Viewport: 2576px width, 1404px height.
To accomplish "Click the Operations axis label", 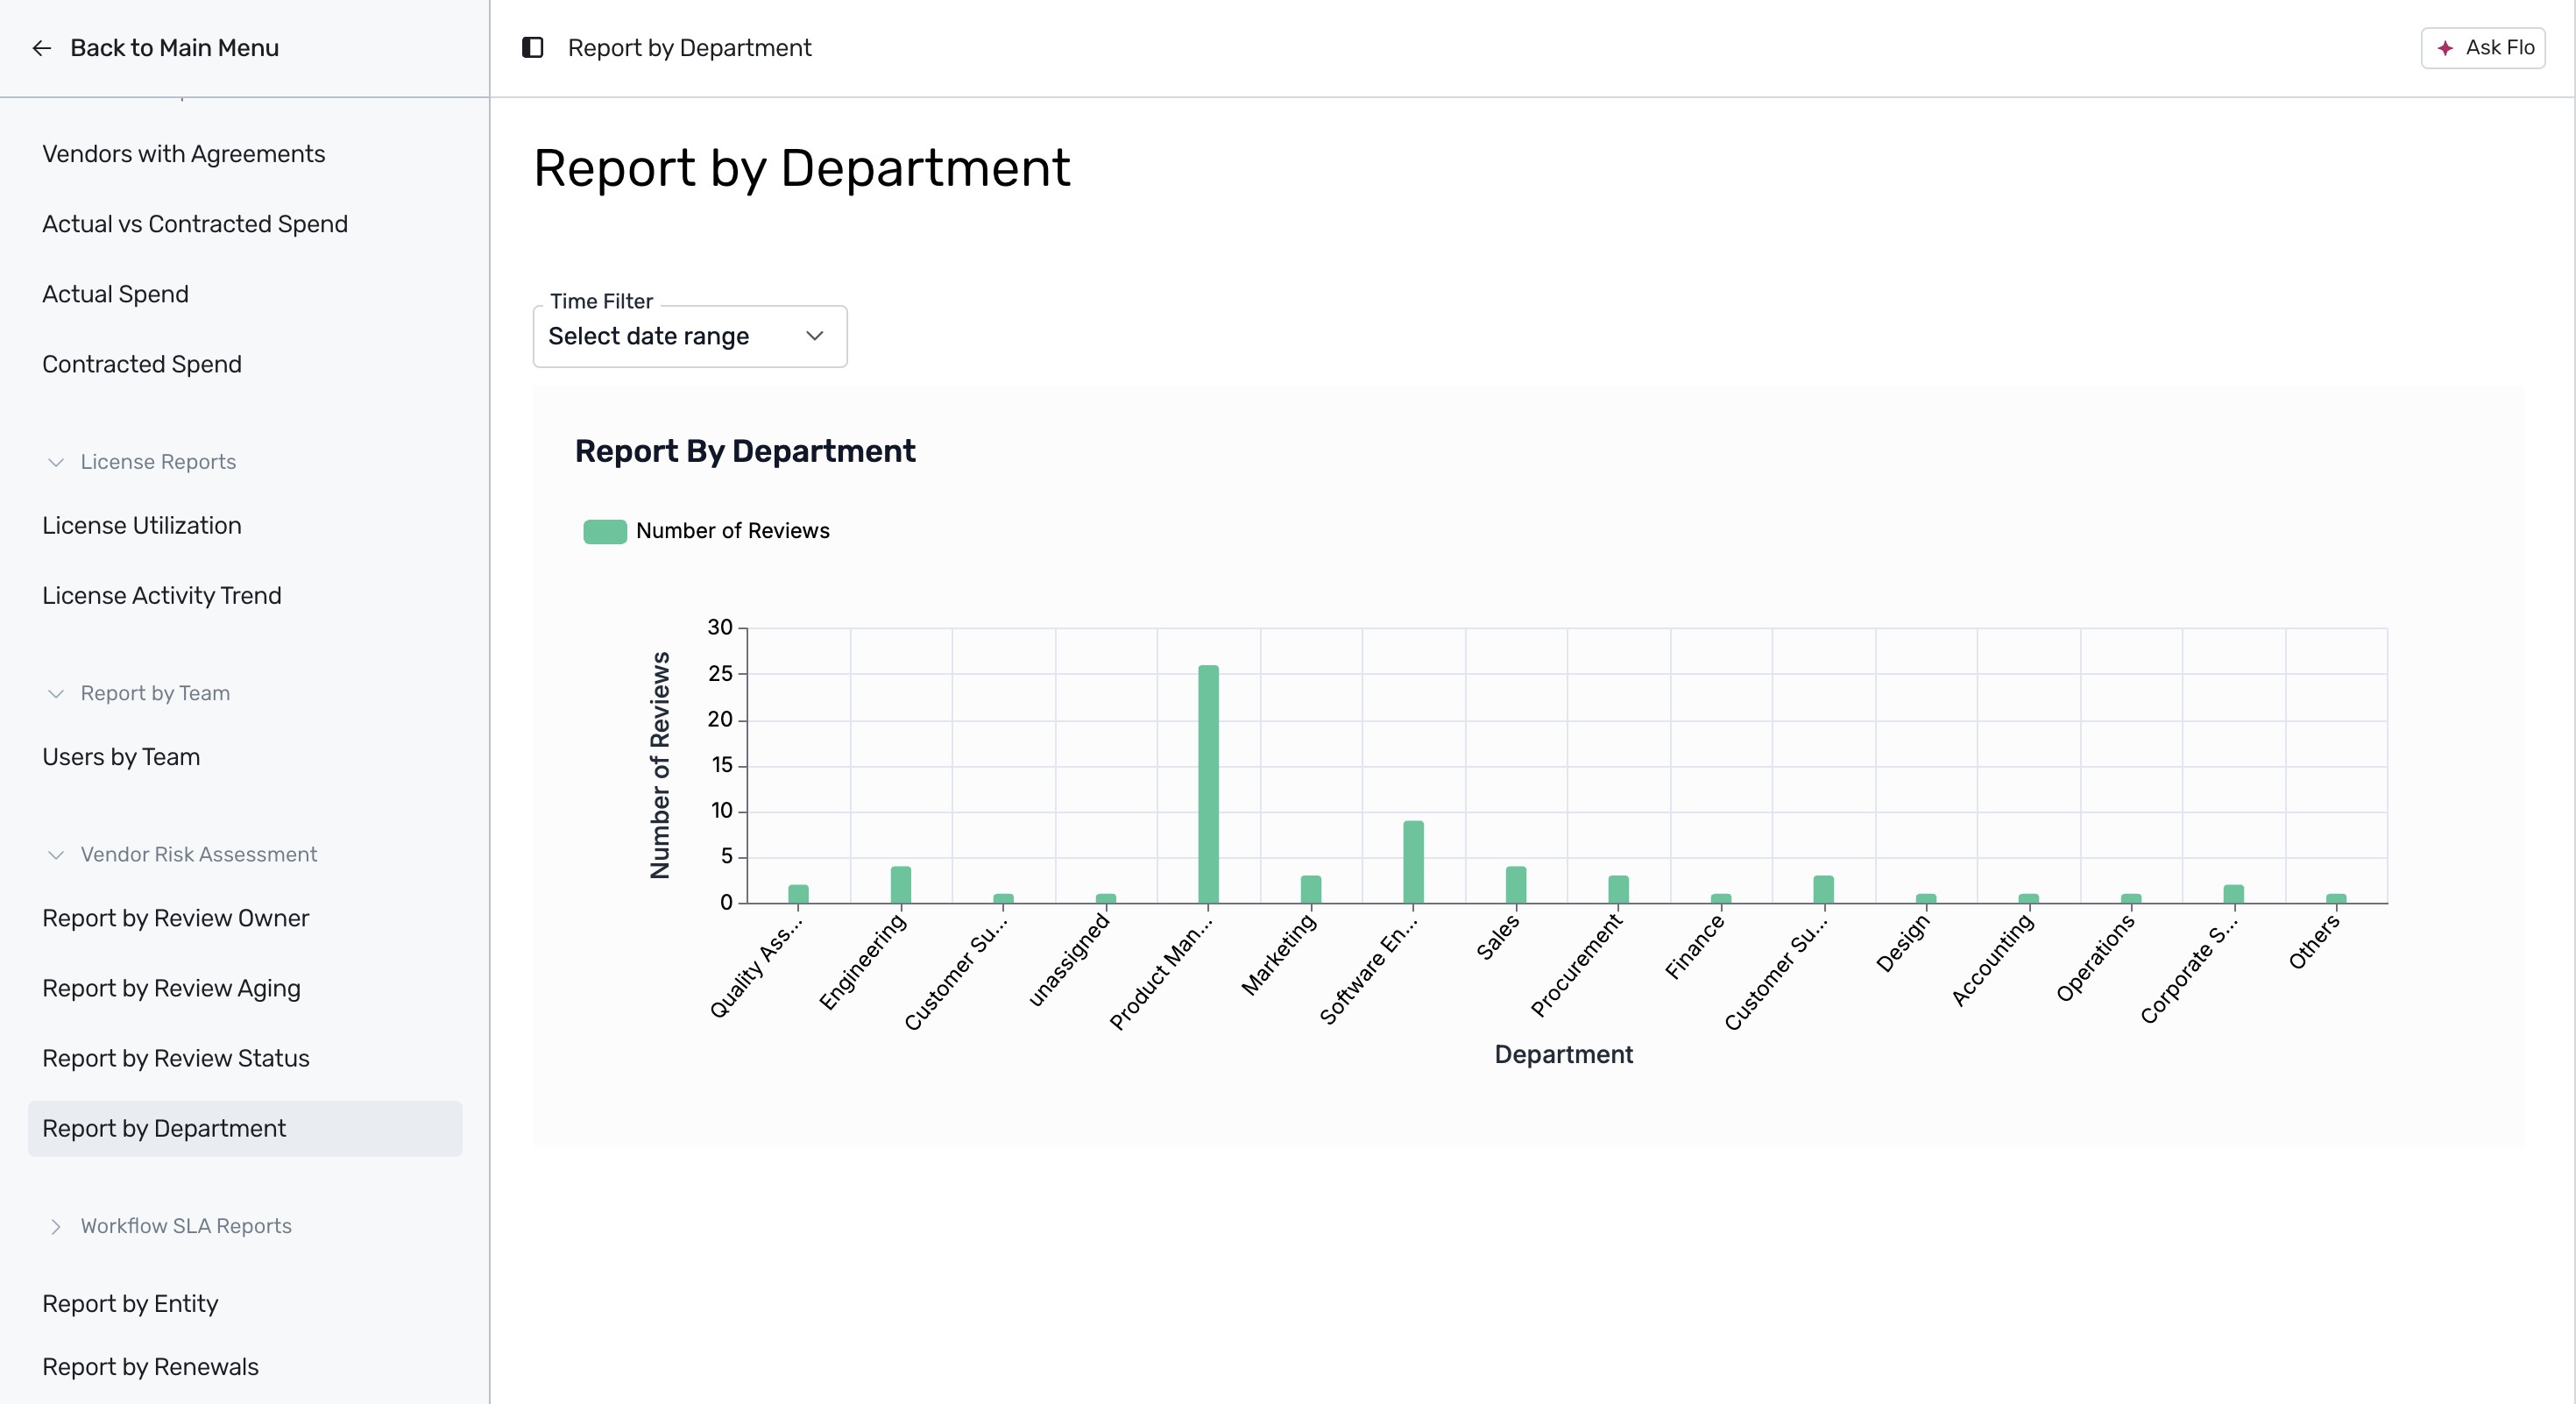I will tap(2095, 957).
